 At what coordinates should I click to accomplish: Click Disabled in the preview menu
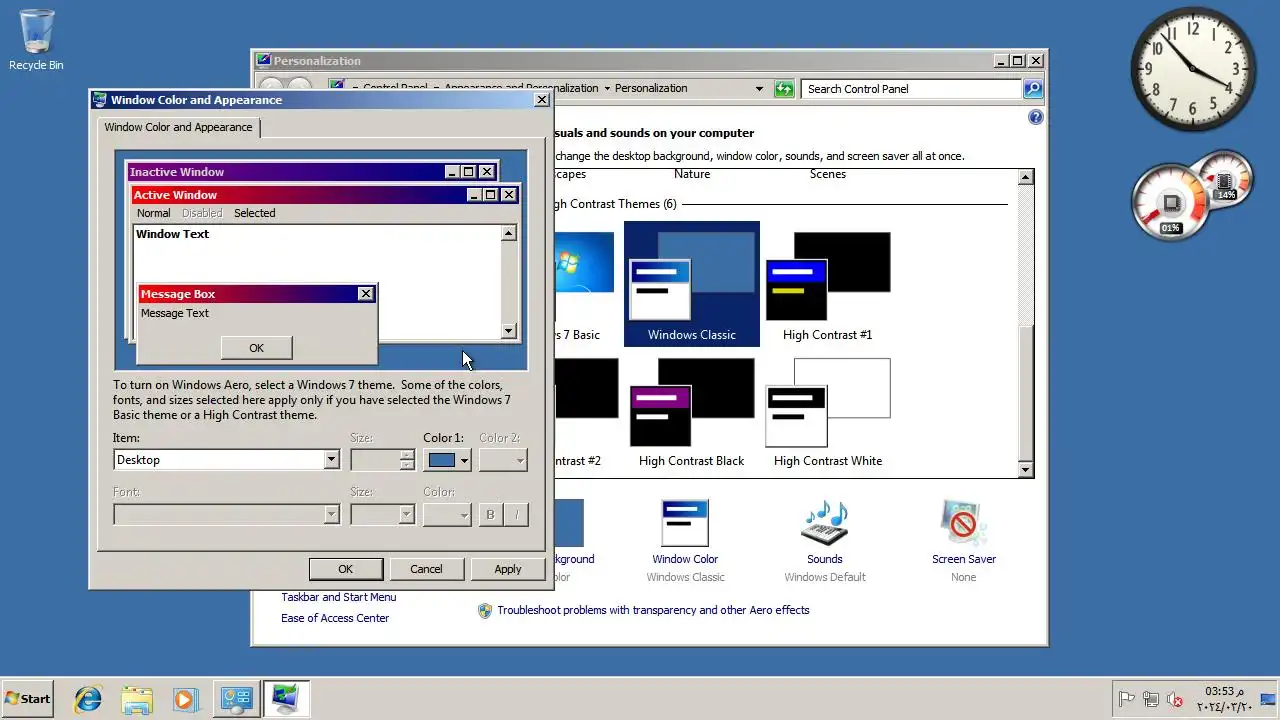202,213
